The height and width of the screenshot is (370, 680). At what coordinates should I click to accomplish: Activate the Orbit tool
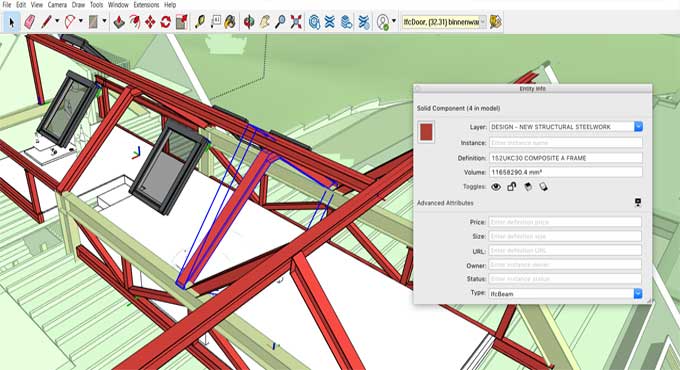point(249,22)
